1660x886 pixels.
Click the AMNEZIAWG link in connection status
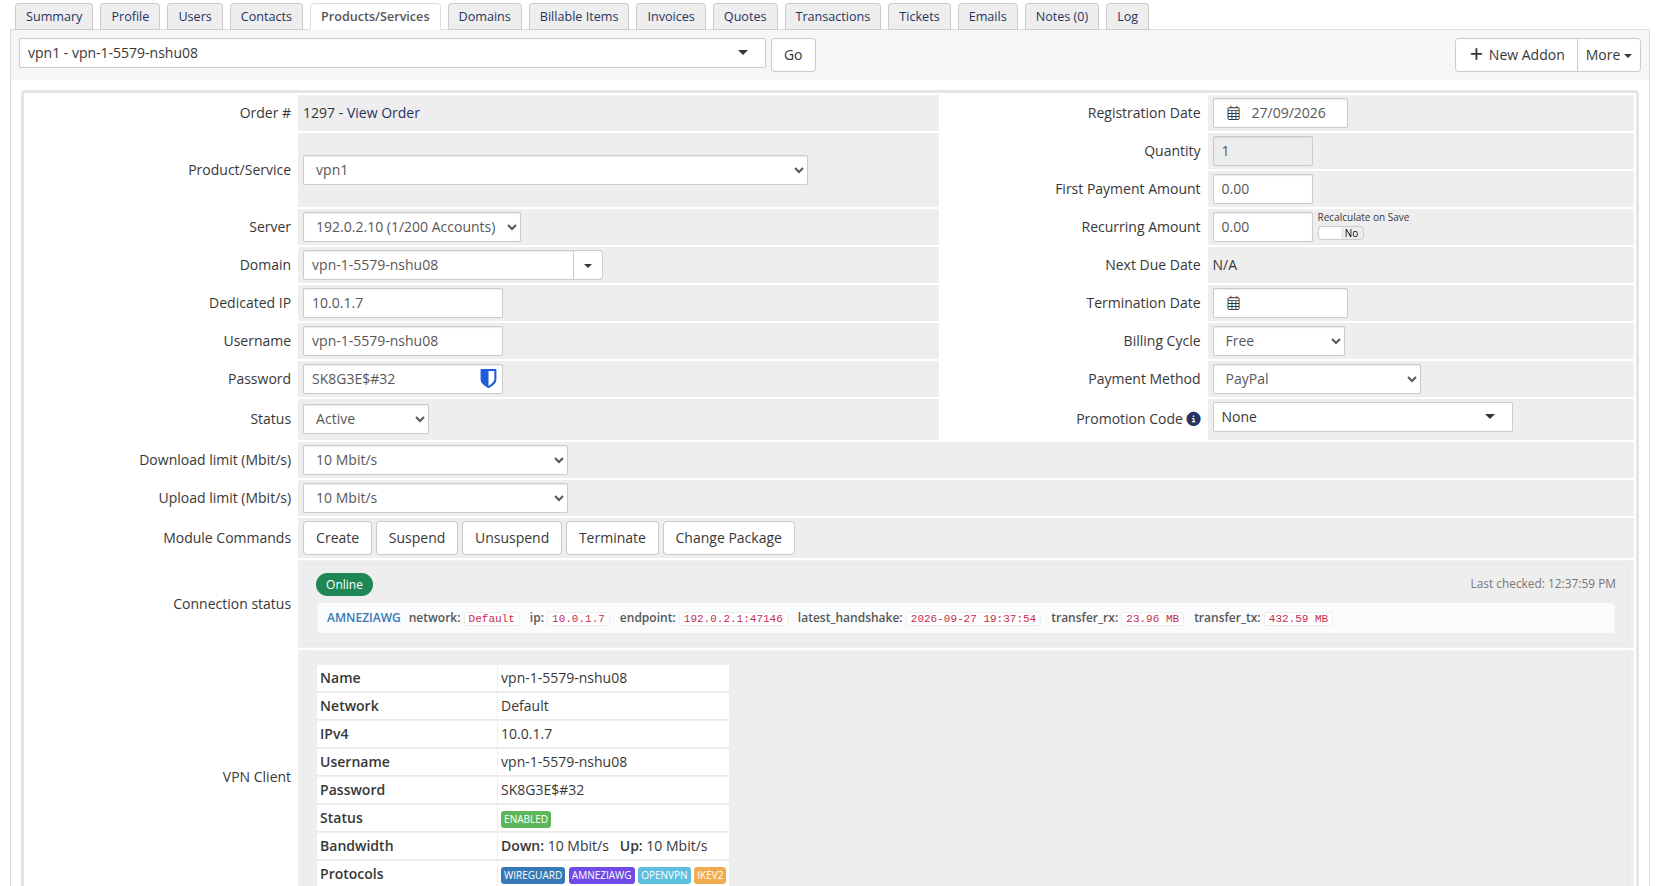click(364, 618)
